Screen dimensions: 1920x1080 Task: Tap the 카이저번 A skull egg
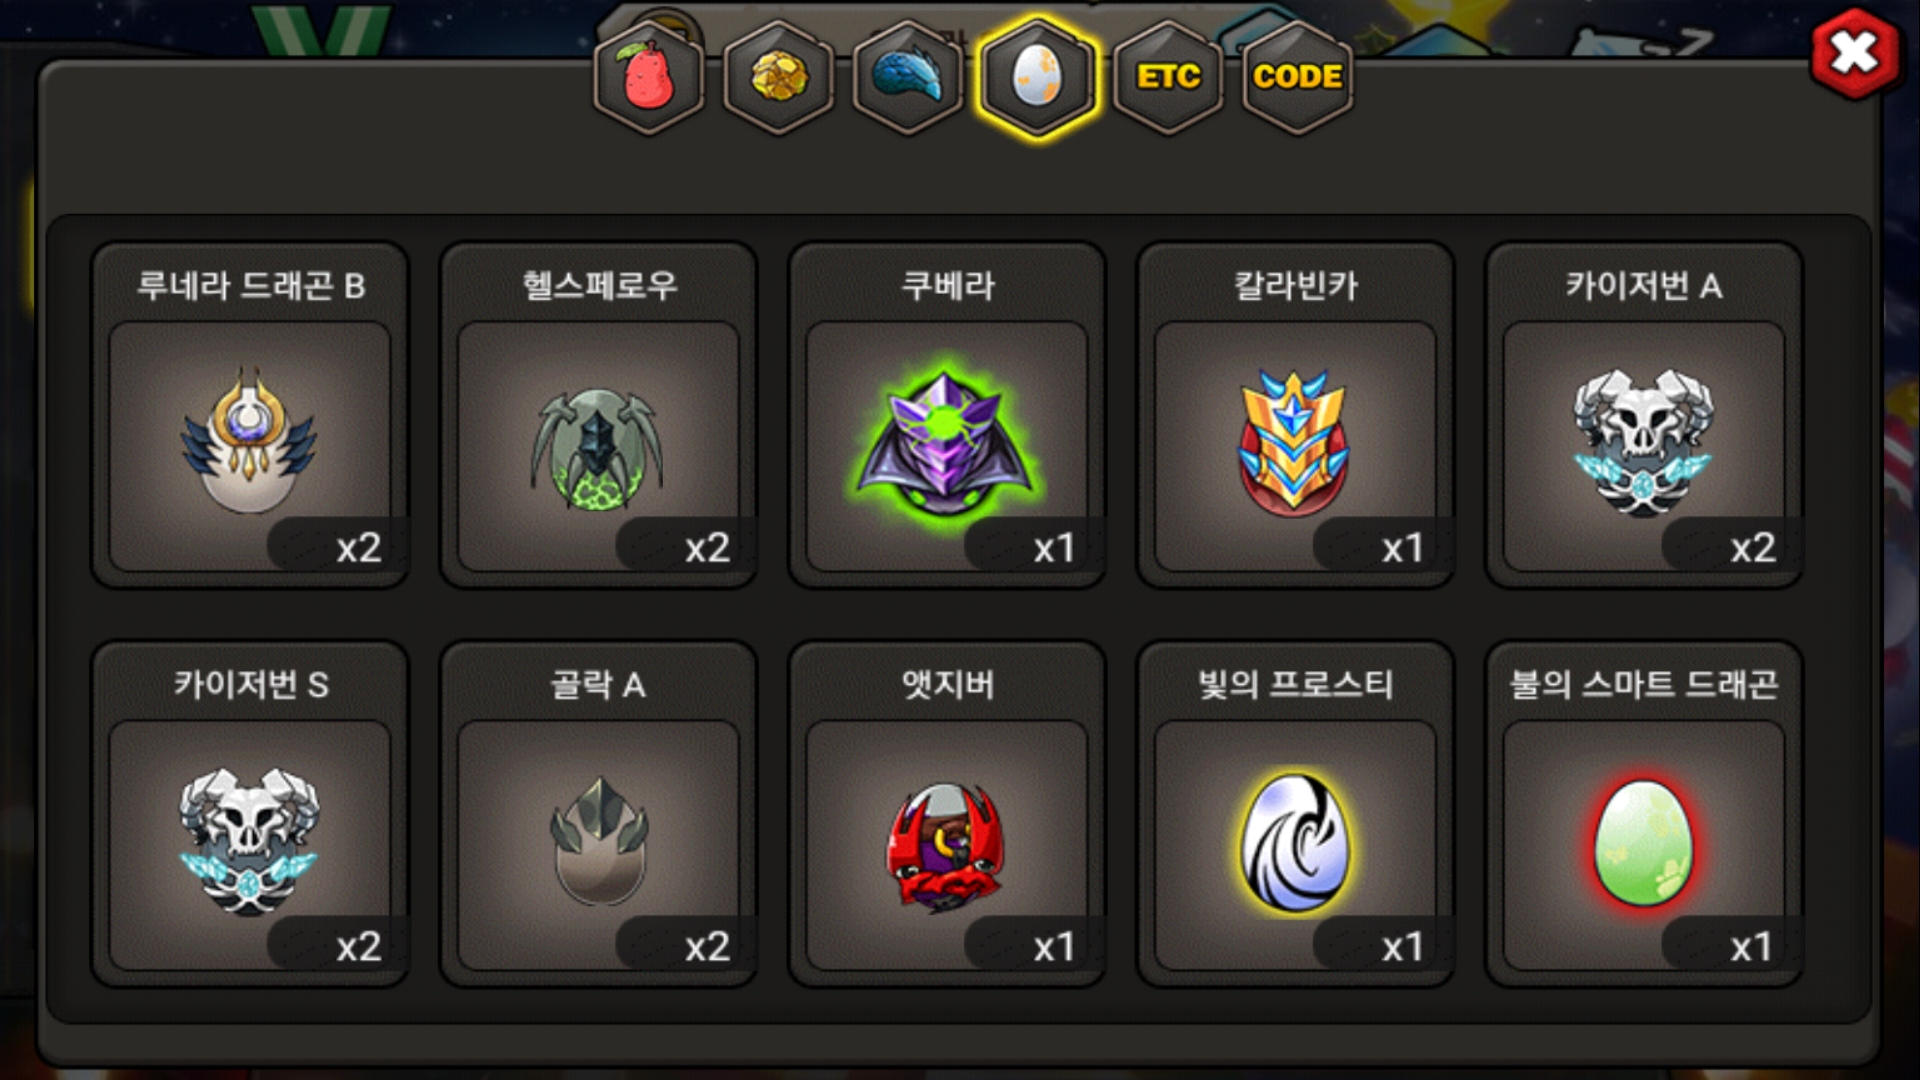click(1643, 442)
